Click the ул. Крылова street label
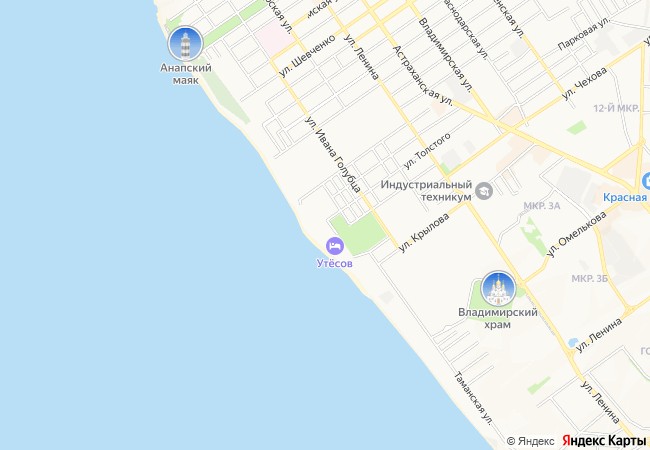Viewport: 650px width, 450px height. coord(424,232)
